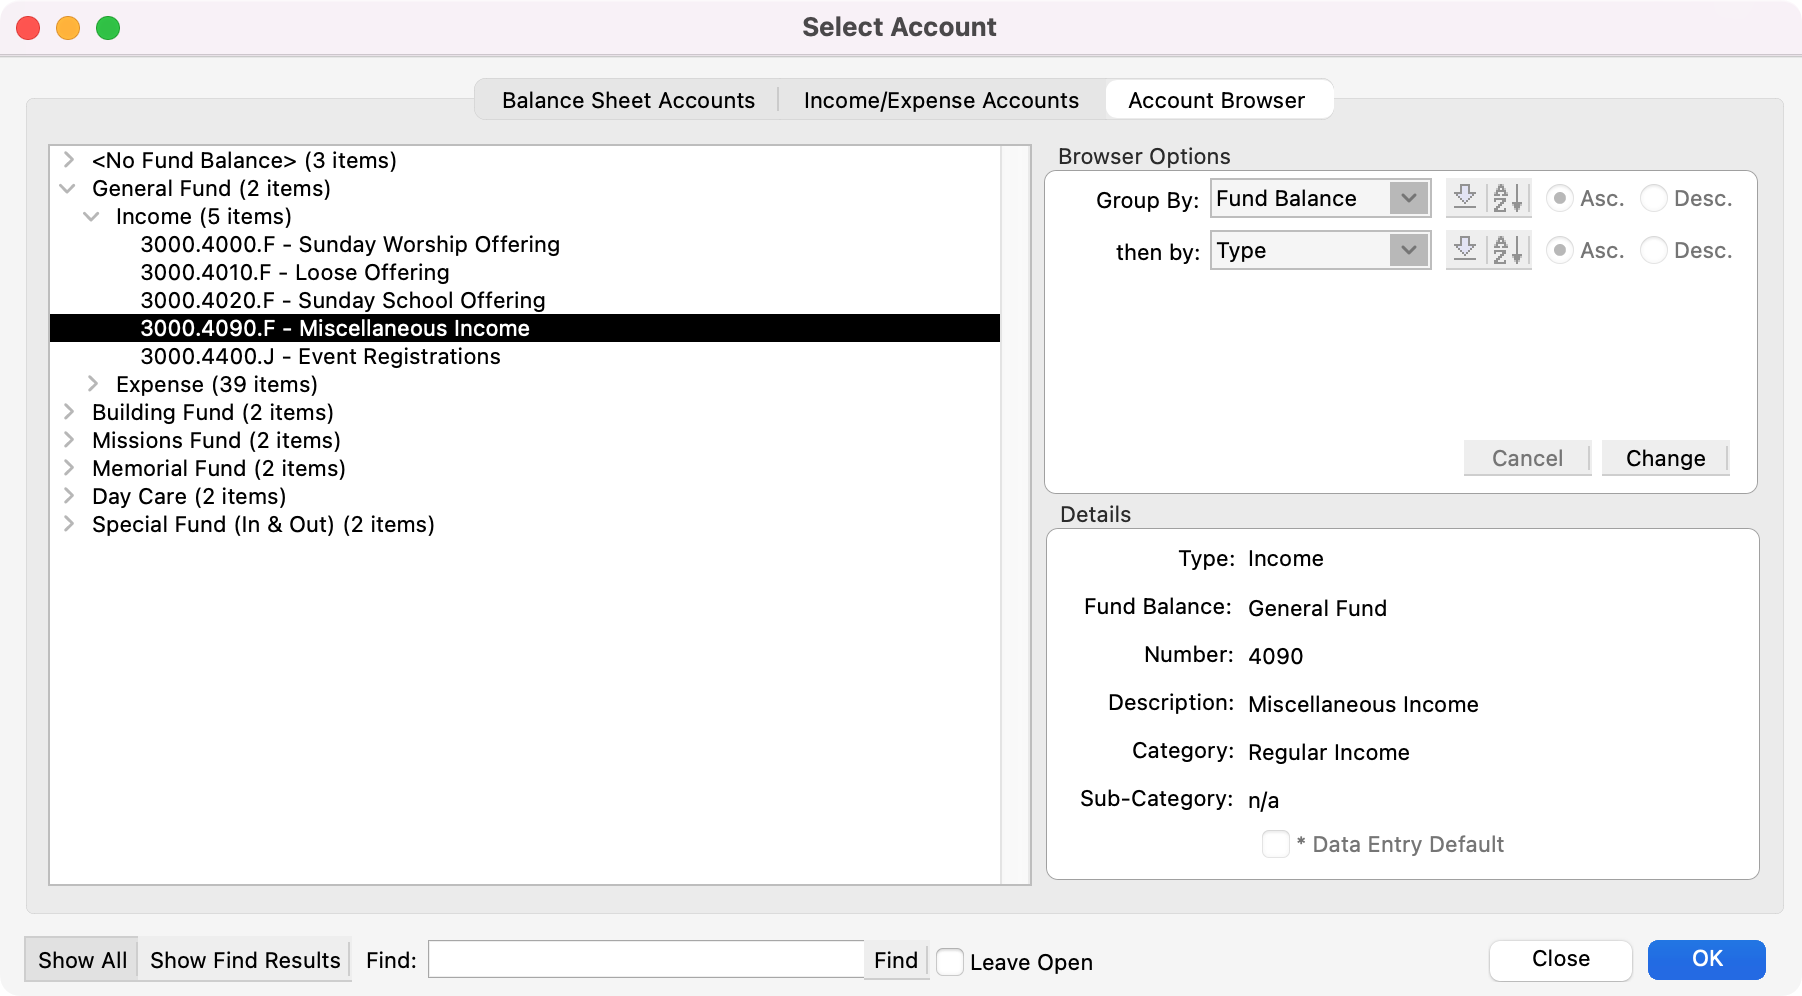The width and height of the screenshot is (1802, 996).
Task: Tick the Data Entry Default checkbox
Action: [x=1275, y=844]
